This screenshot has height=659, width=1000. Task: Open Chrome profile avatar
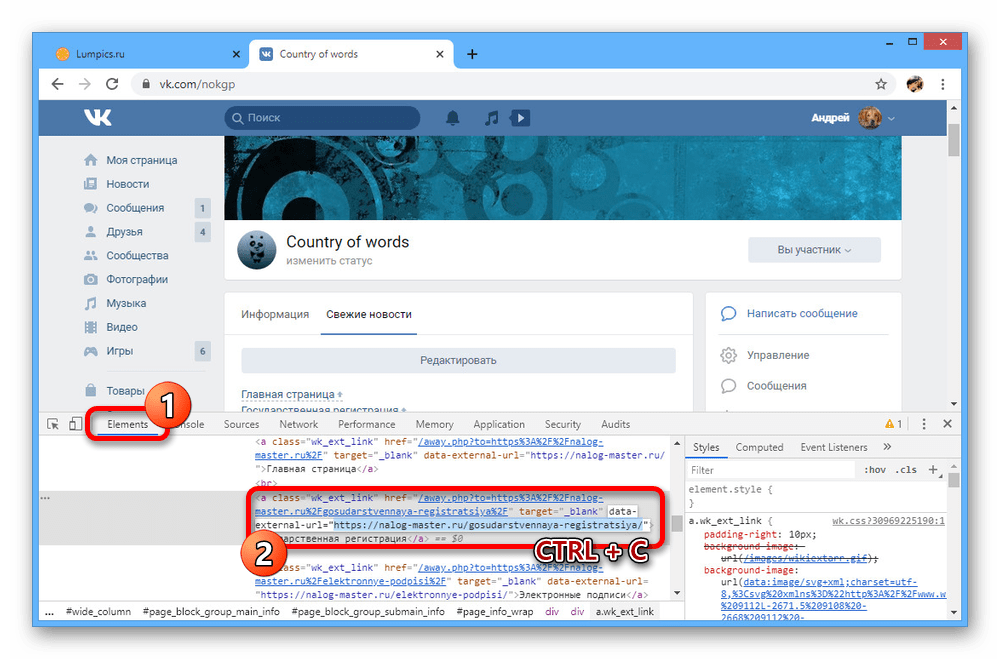[915, 84]
